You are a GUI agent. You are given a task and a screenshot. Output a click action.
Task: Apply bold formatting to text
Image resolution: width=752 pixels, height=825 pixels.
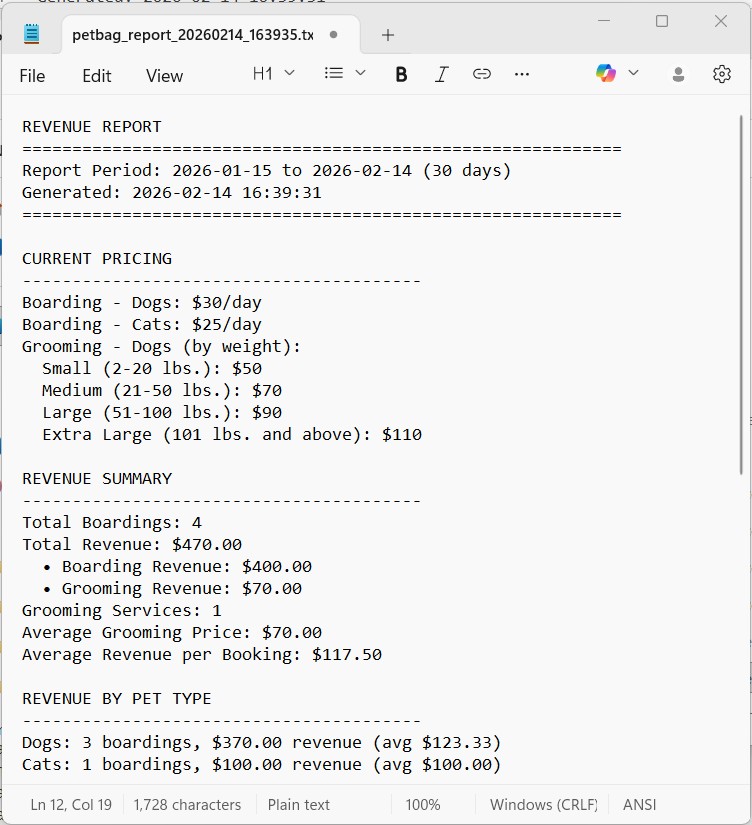point(400,74)
